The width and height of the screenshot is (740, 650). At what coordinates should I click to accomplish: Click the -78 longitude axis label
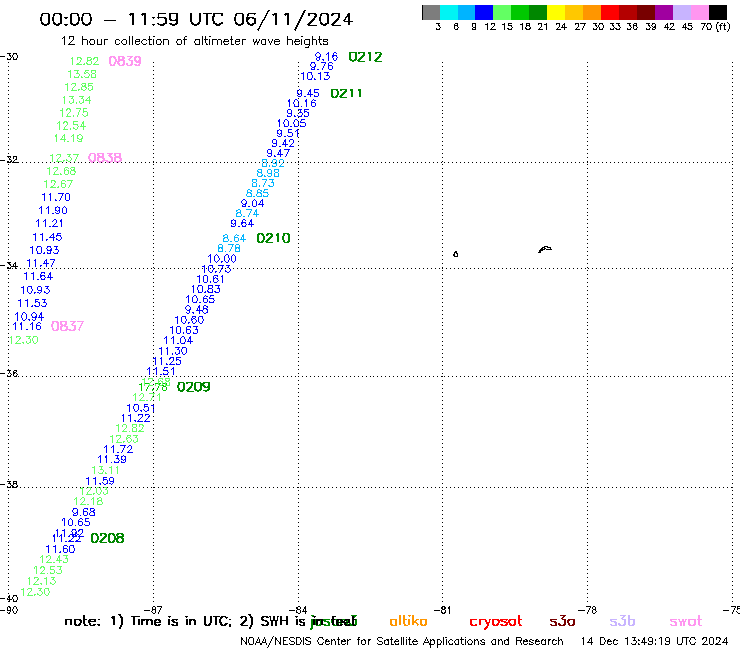point(588,610)
